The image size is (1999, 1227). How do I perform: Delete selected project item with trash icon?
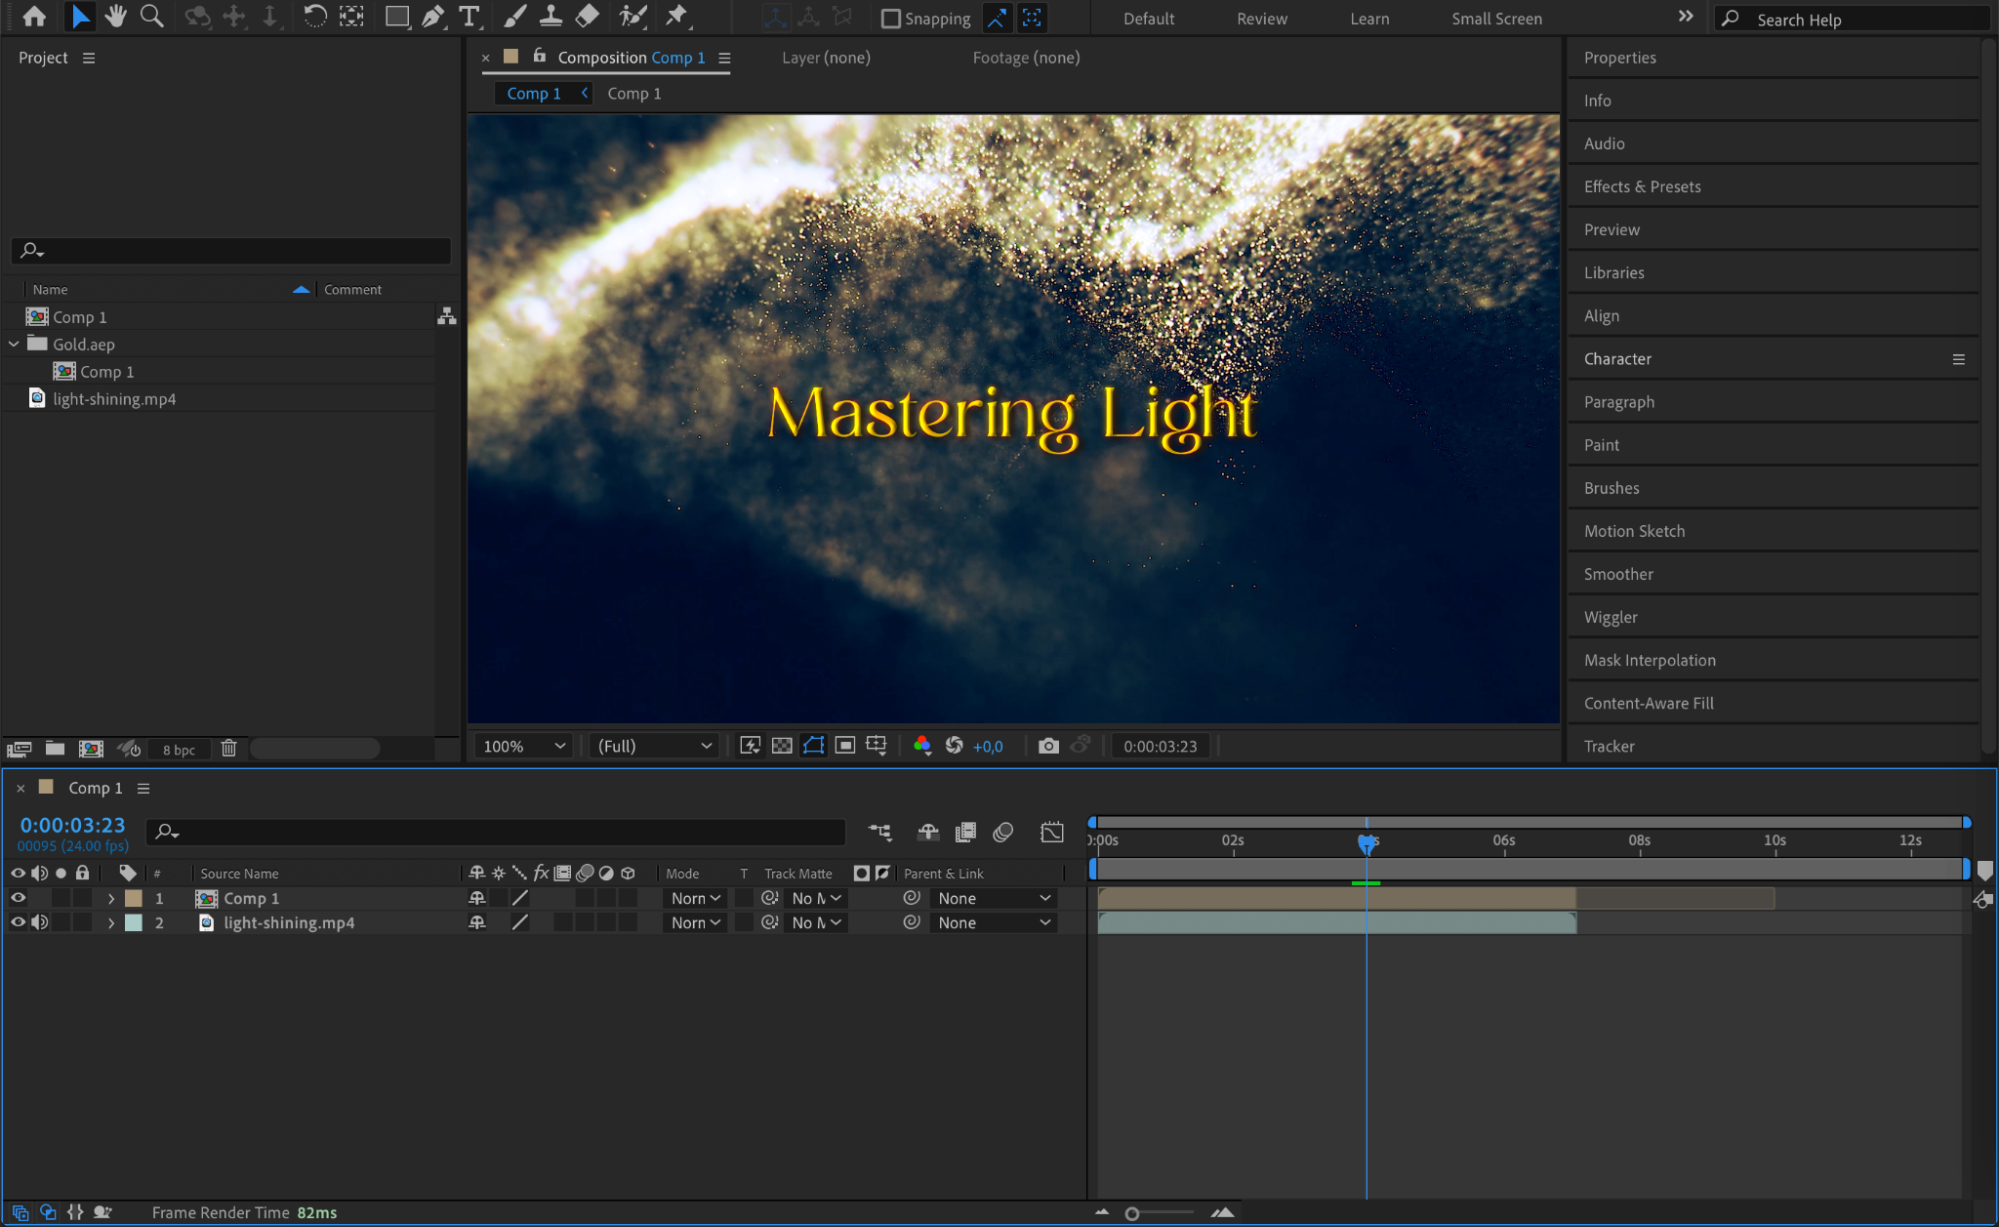click(x=228, y=748)
